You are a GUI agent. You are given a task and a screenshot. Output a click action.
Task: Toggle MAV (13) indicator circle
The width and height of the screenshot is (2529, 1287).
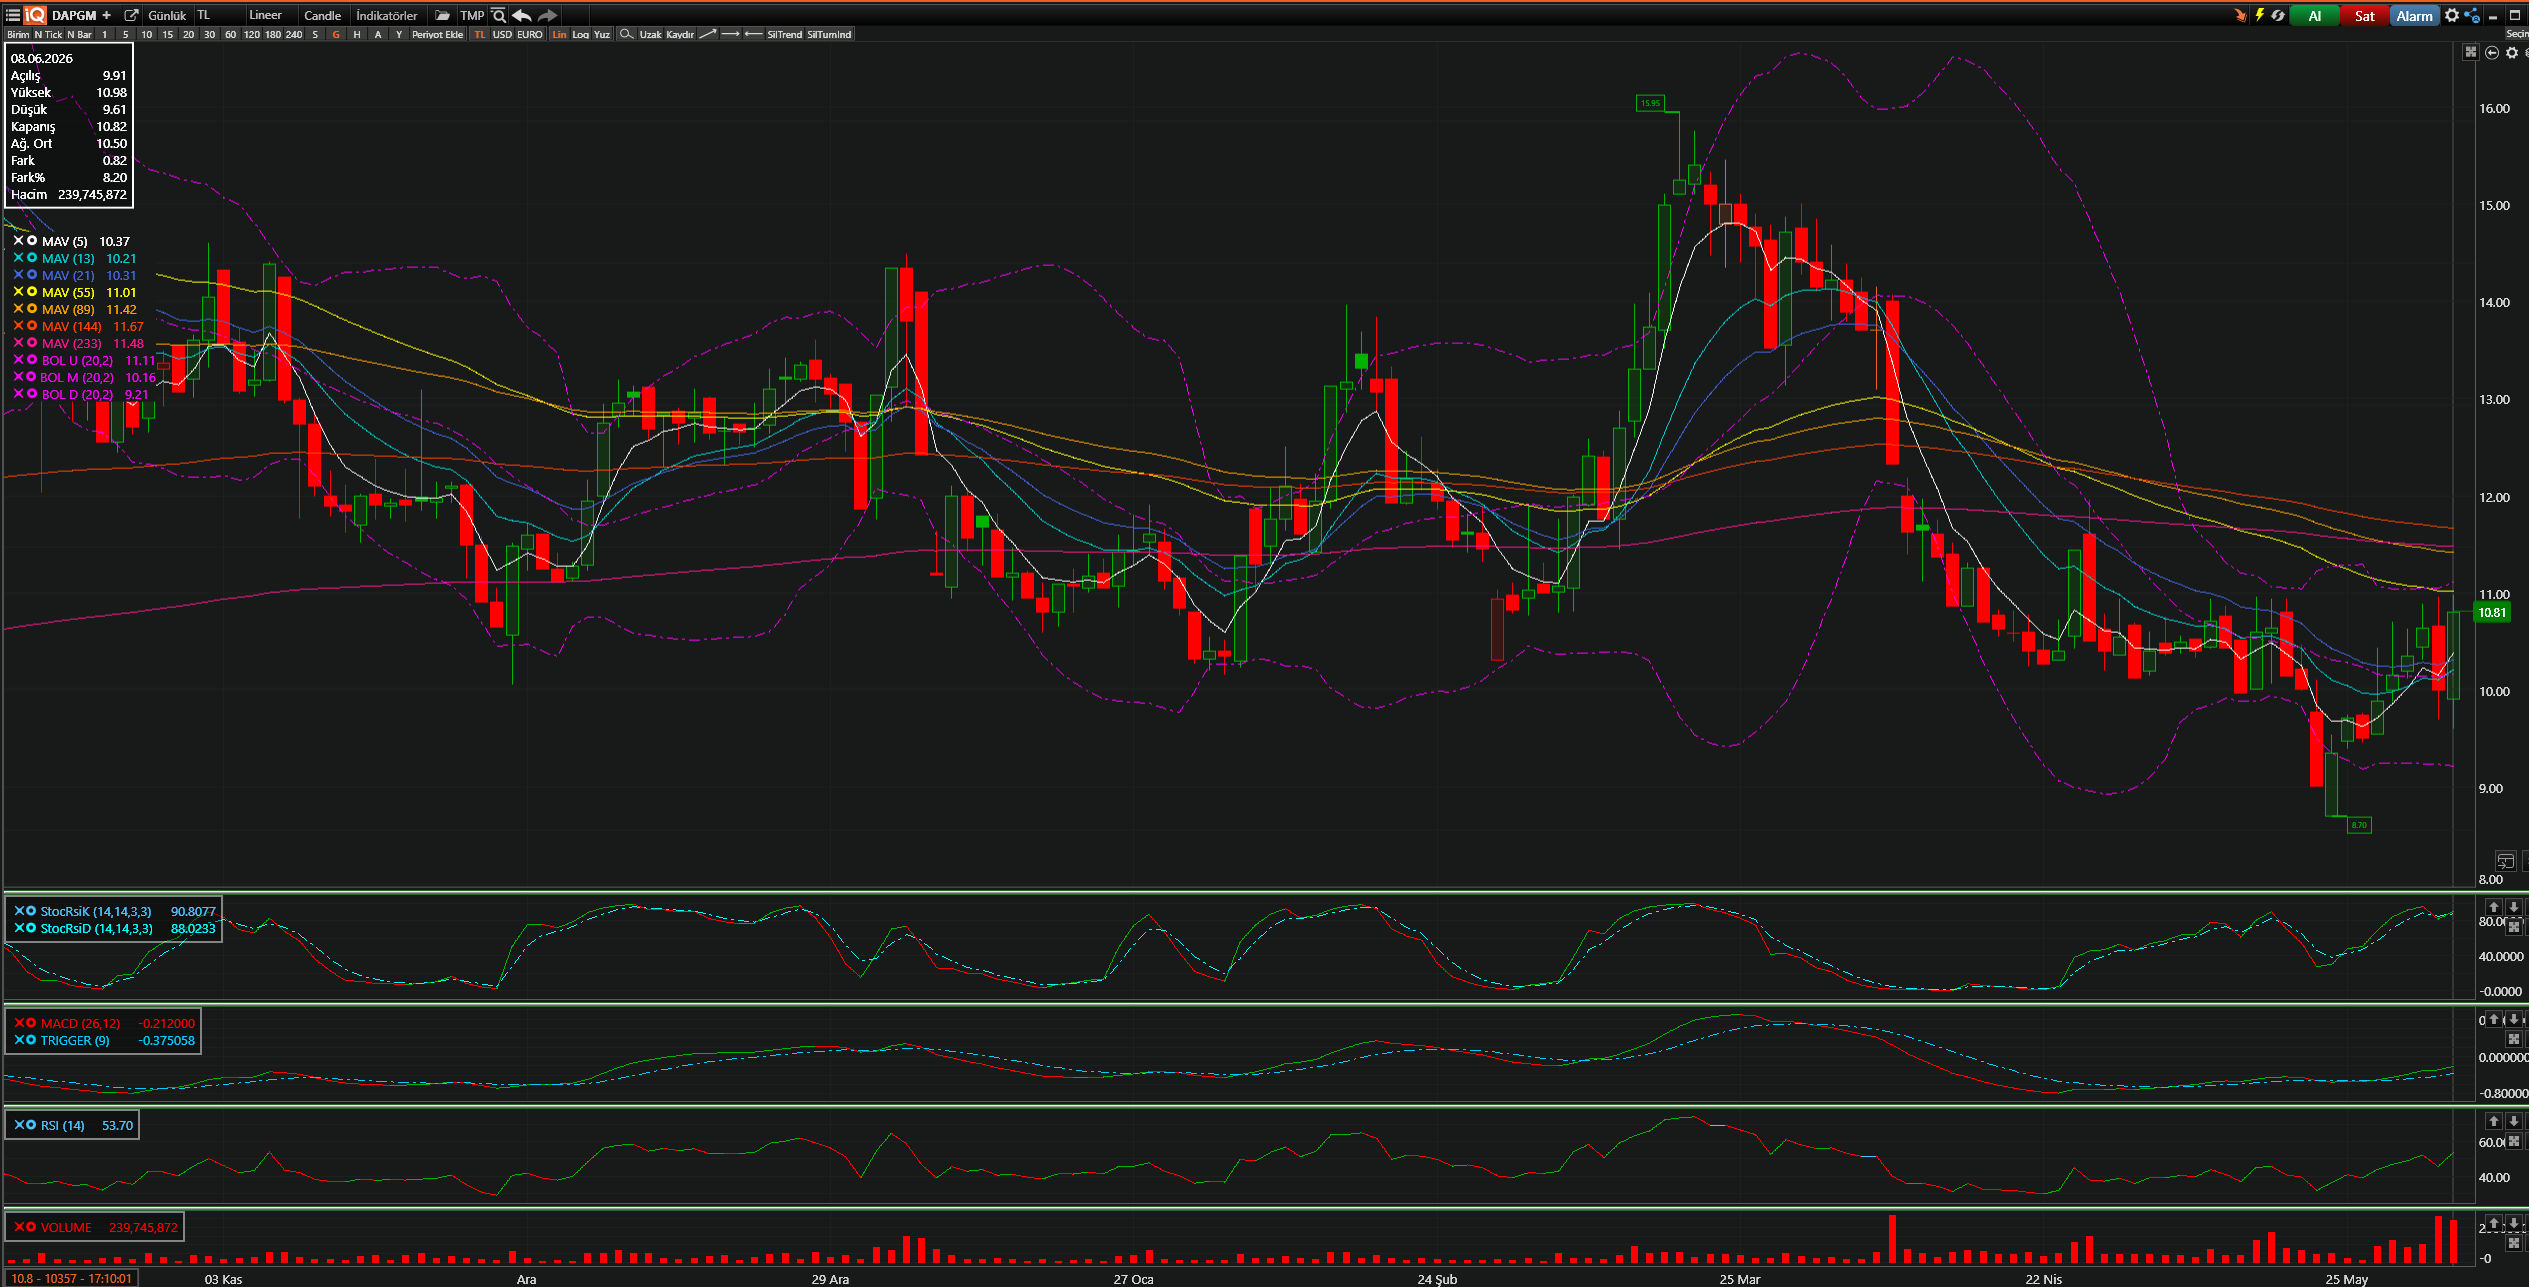[32, 258]
